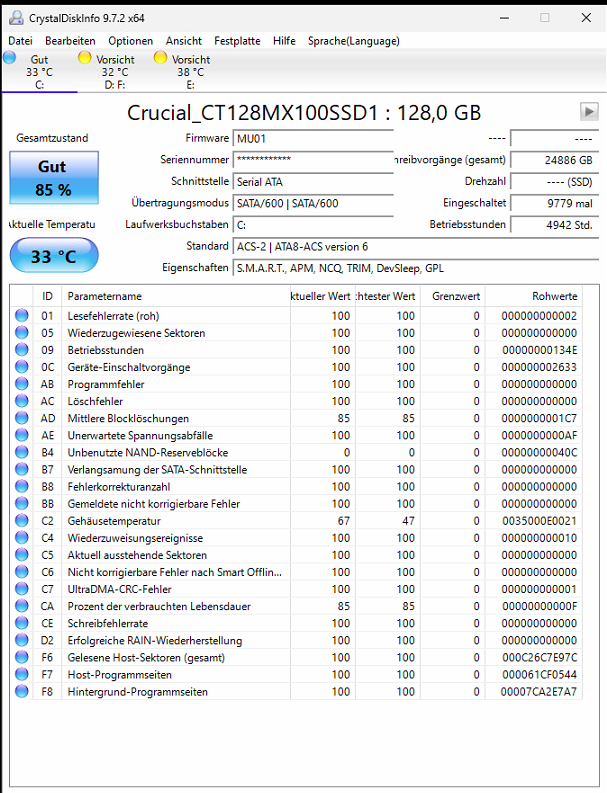This screenshot has height=793, width=607.
Task: Click the yellow status orb for drive D: F:
Action: point(84,58)
